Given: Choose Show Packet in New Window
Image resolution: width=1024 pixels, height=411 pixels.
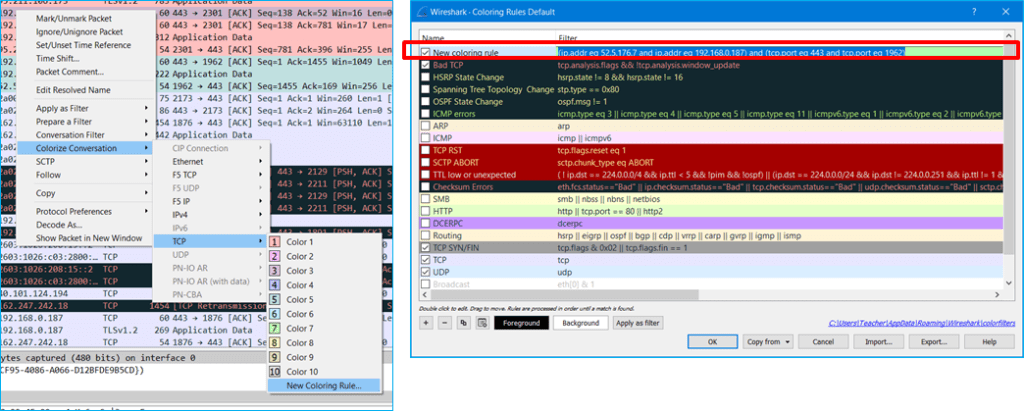Looking at the screenshot, I should [x=89, y=238].
